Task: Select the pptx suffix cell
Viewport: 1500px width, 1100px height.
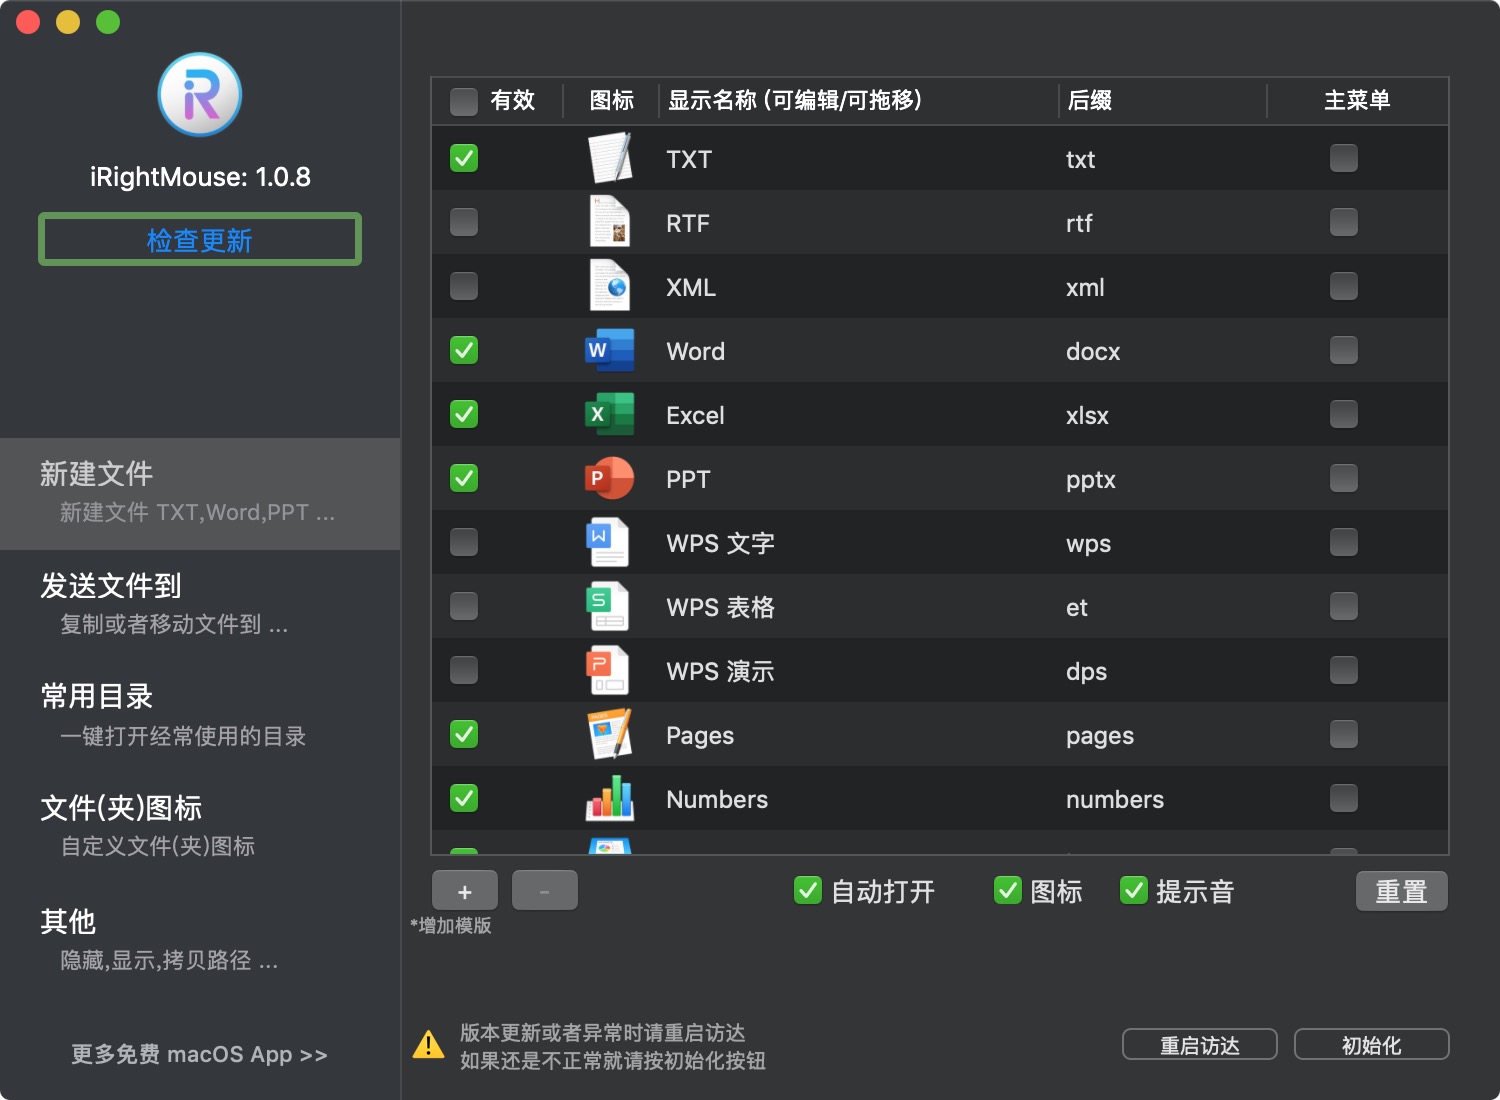Action: pyautogui.click(x=1091, y=480)
